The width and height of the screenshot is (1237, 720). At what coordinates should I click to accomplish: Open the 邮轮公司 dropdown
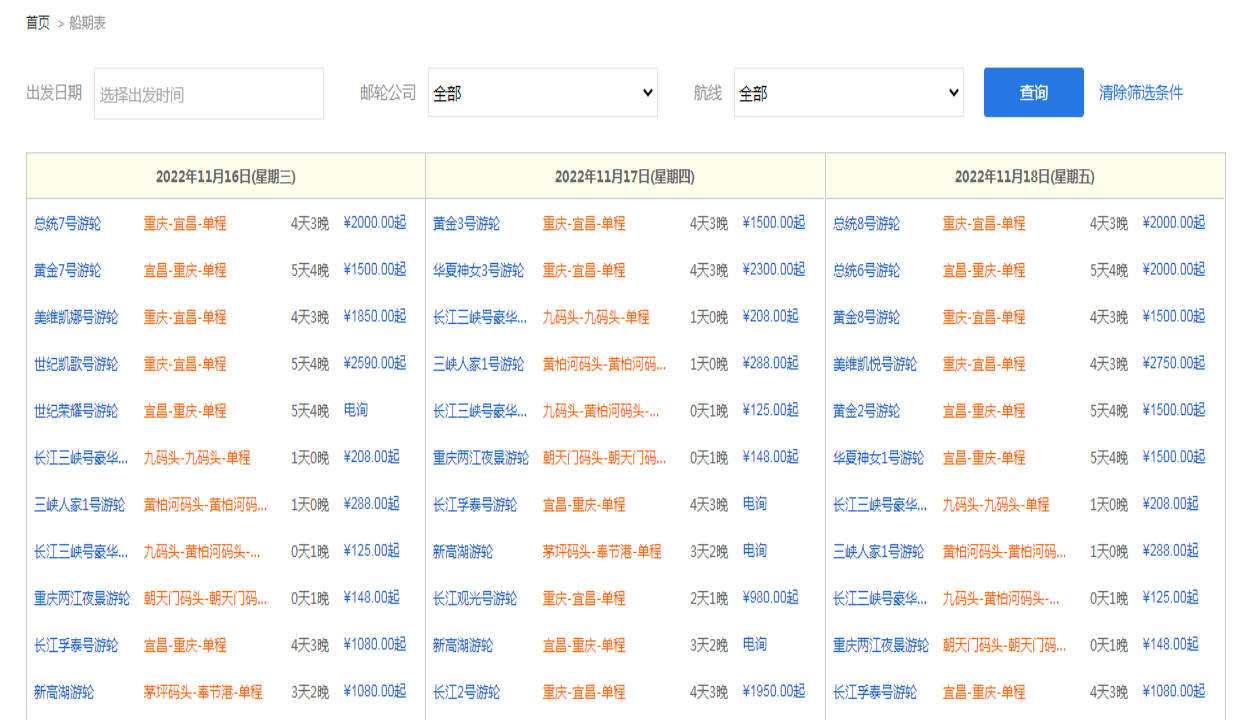542,93
